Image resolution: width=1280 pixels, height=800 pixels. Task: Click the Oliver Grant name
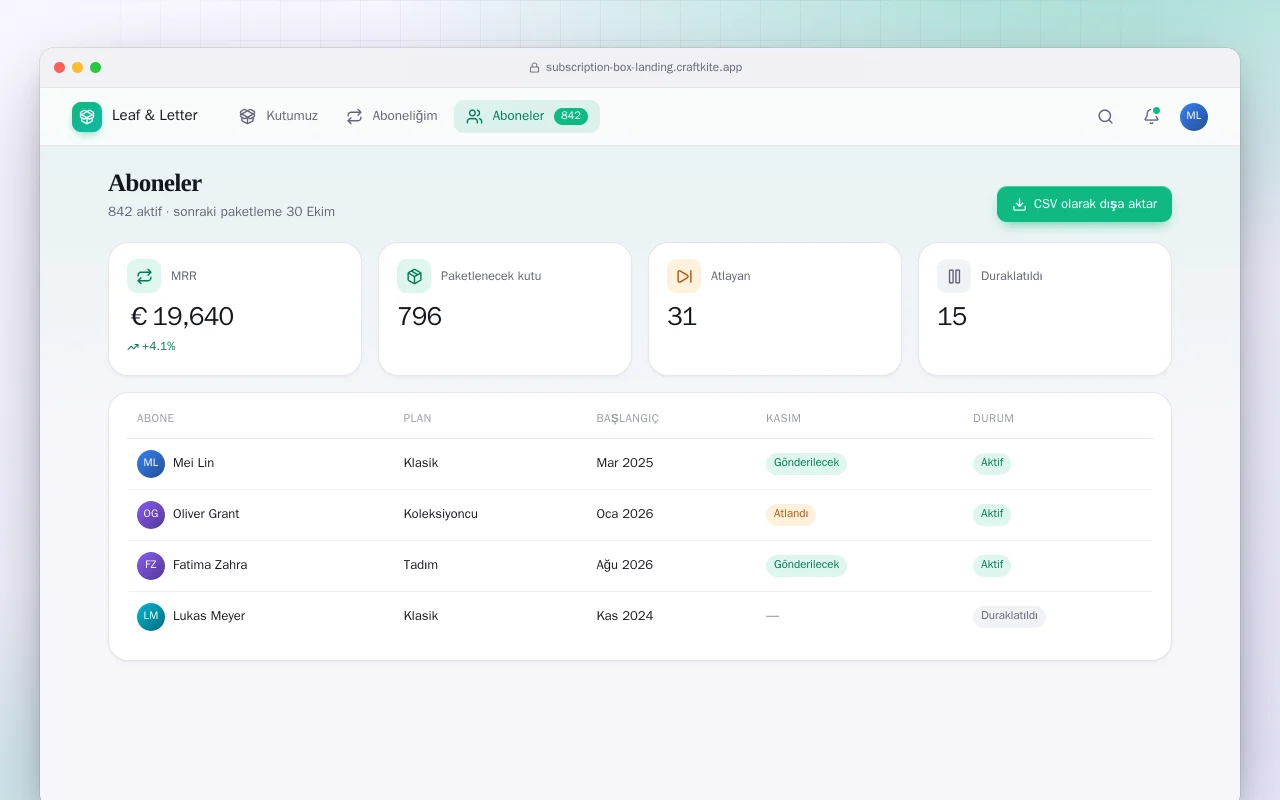click(x=206, y=514)
